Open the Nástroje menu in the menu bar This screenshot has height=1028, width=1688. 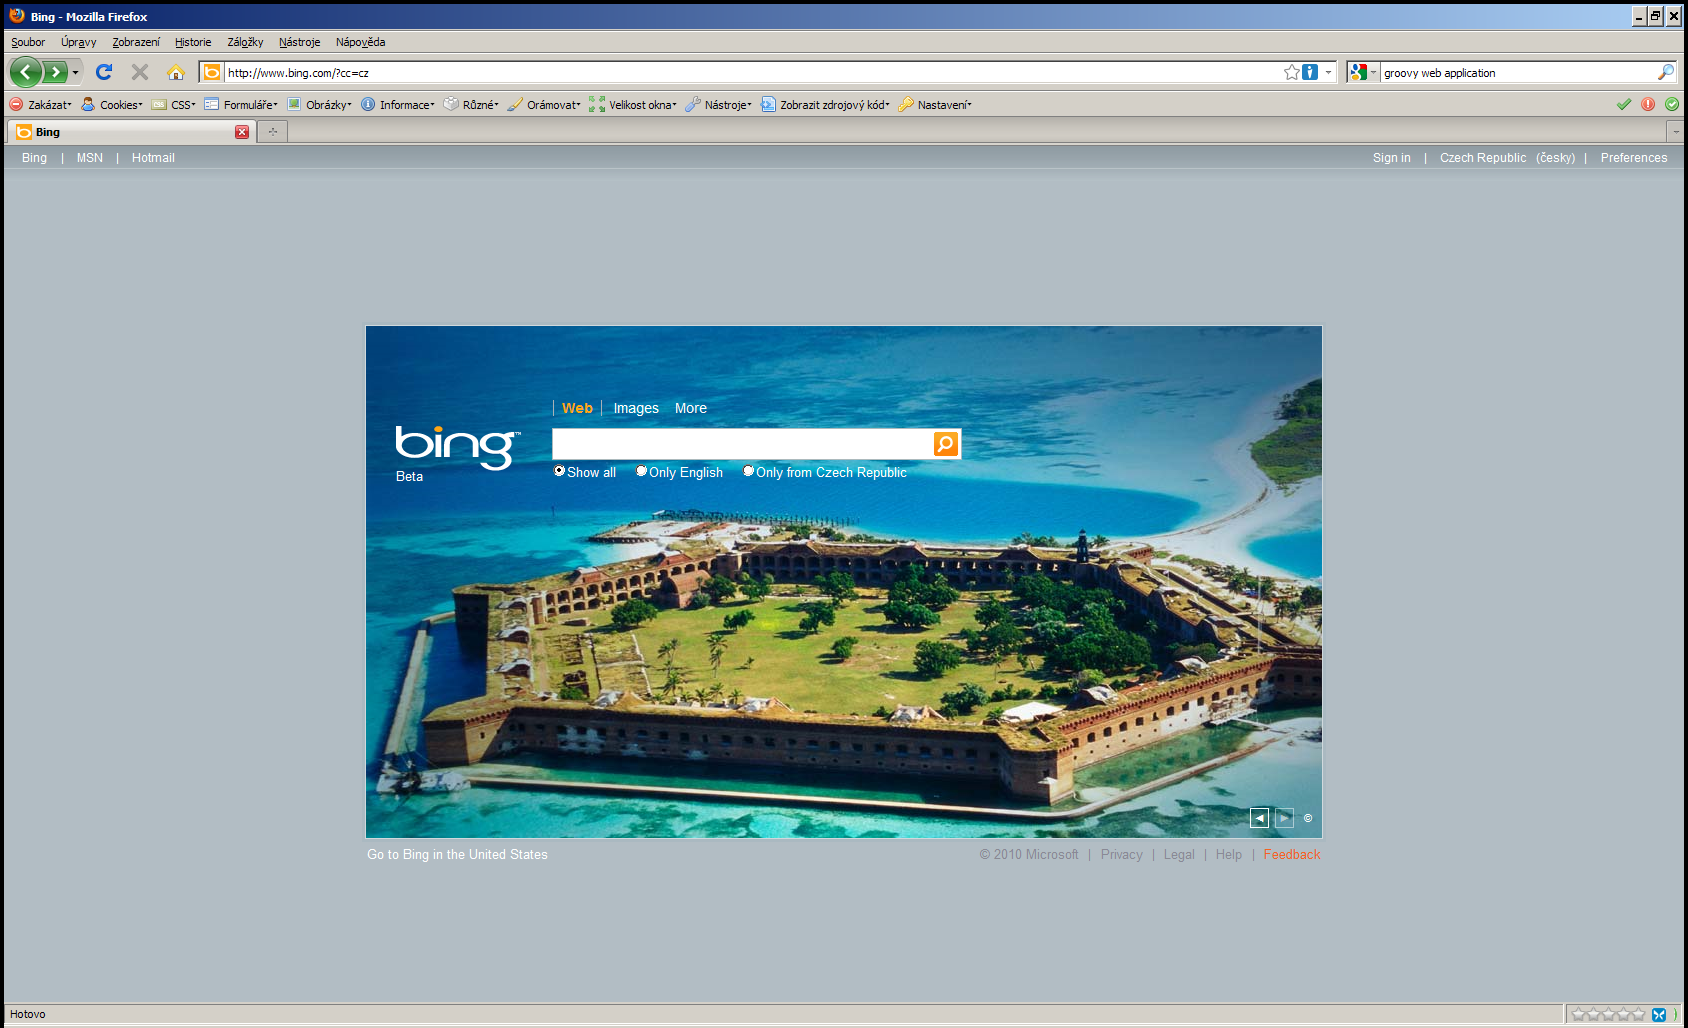coord(299,42)
